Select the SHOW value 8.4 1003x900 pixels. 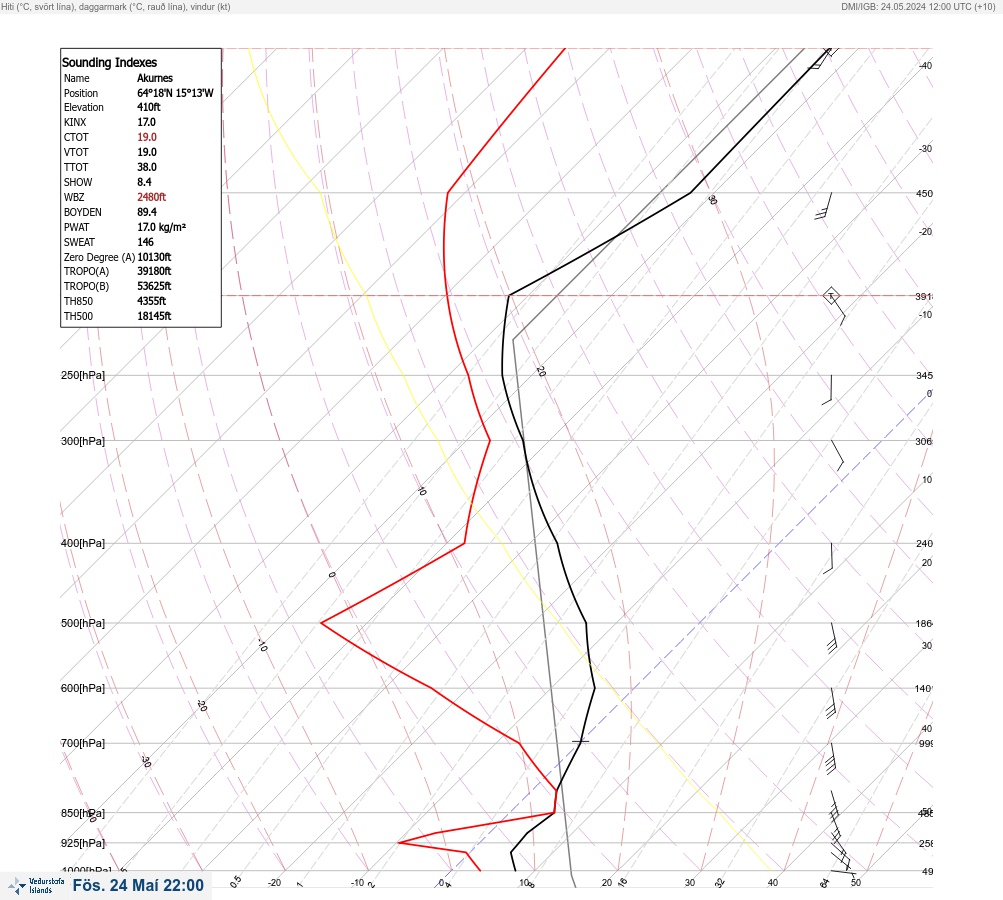click(x=144, y=182)
